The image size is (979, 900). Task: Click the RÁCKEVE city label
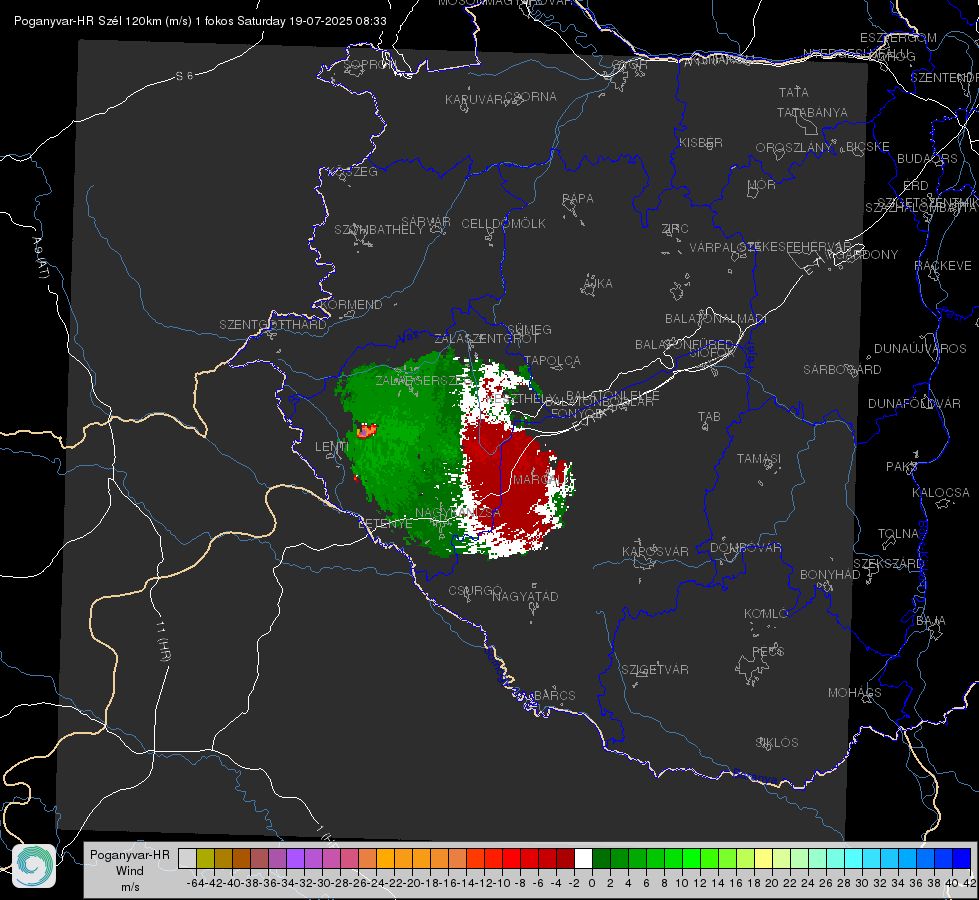(943, 266)
